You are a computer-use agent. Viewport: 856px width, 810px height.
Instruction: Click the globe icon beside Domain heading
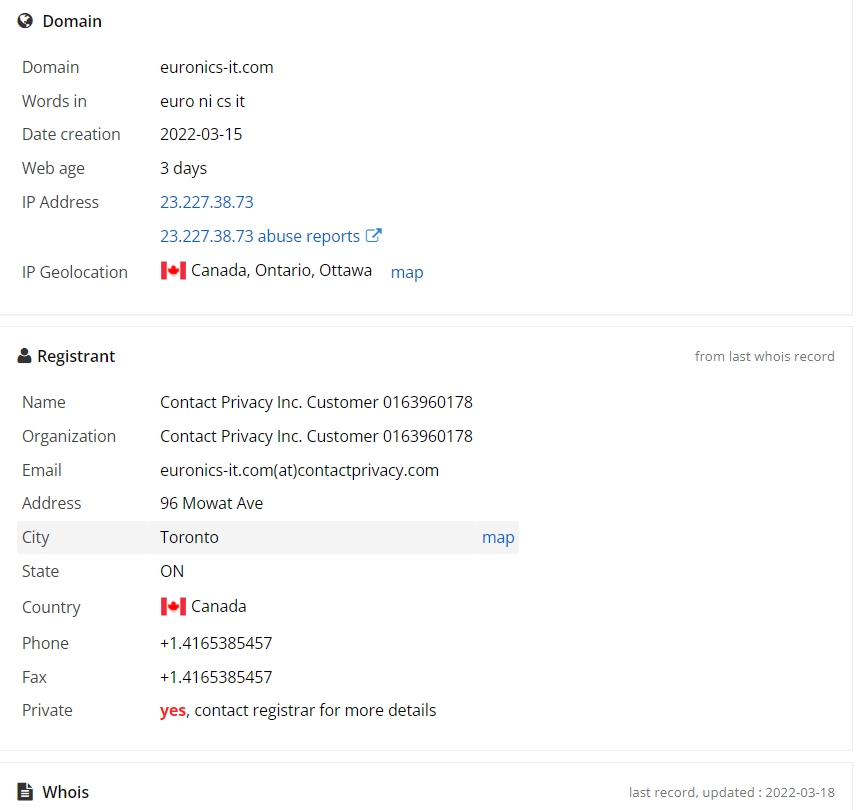(x=25, y=21)
